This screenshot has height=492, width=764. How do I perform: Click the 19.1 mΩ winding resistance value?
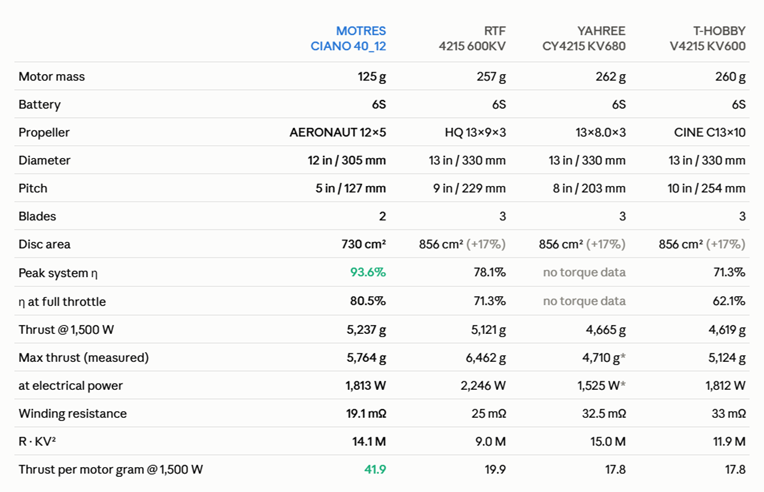click(366, 414)
